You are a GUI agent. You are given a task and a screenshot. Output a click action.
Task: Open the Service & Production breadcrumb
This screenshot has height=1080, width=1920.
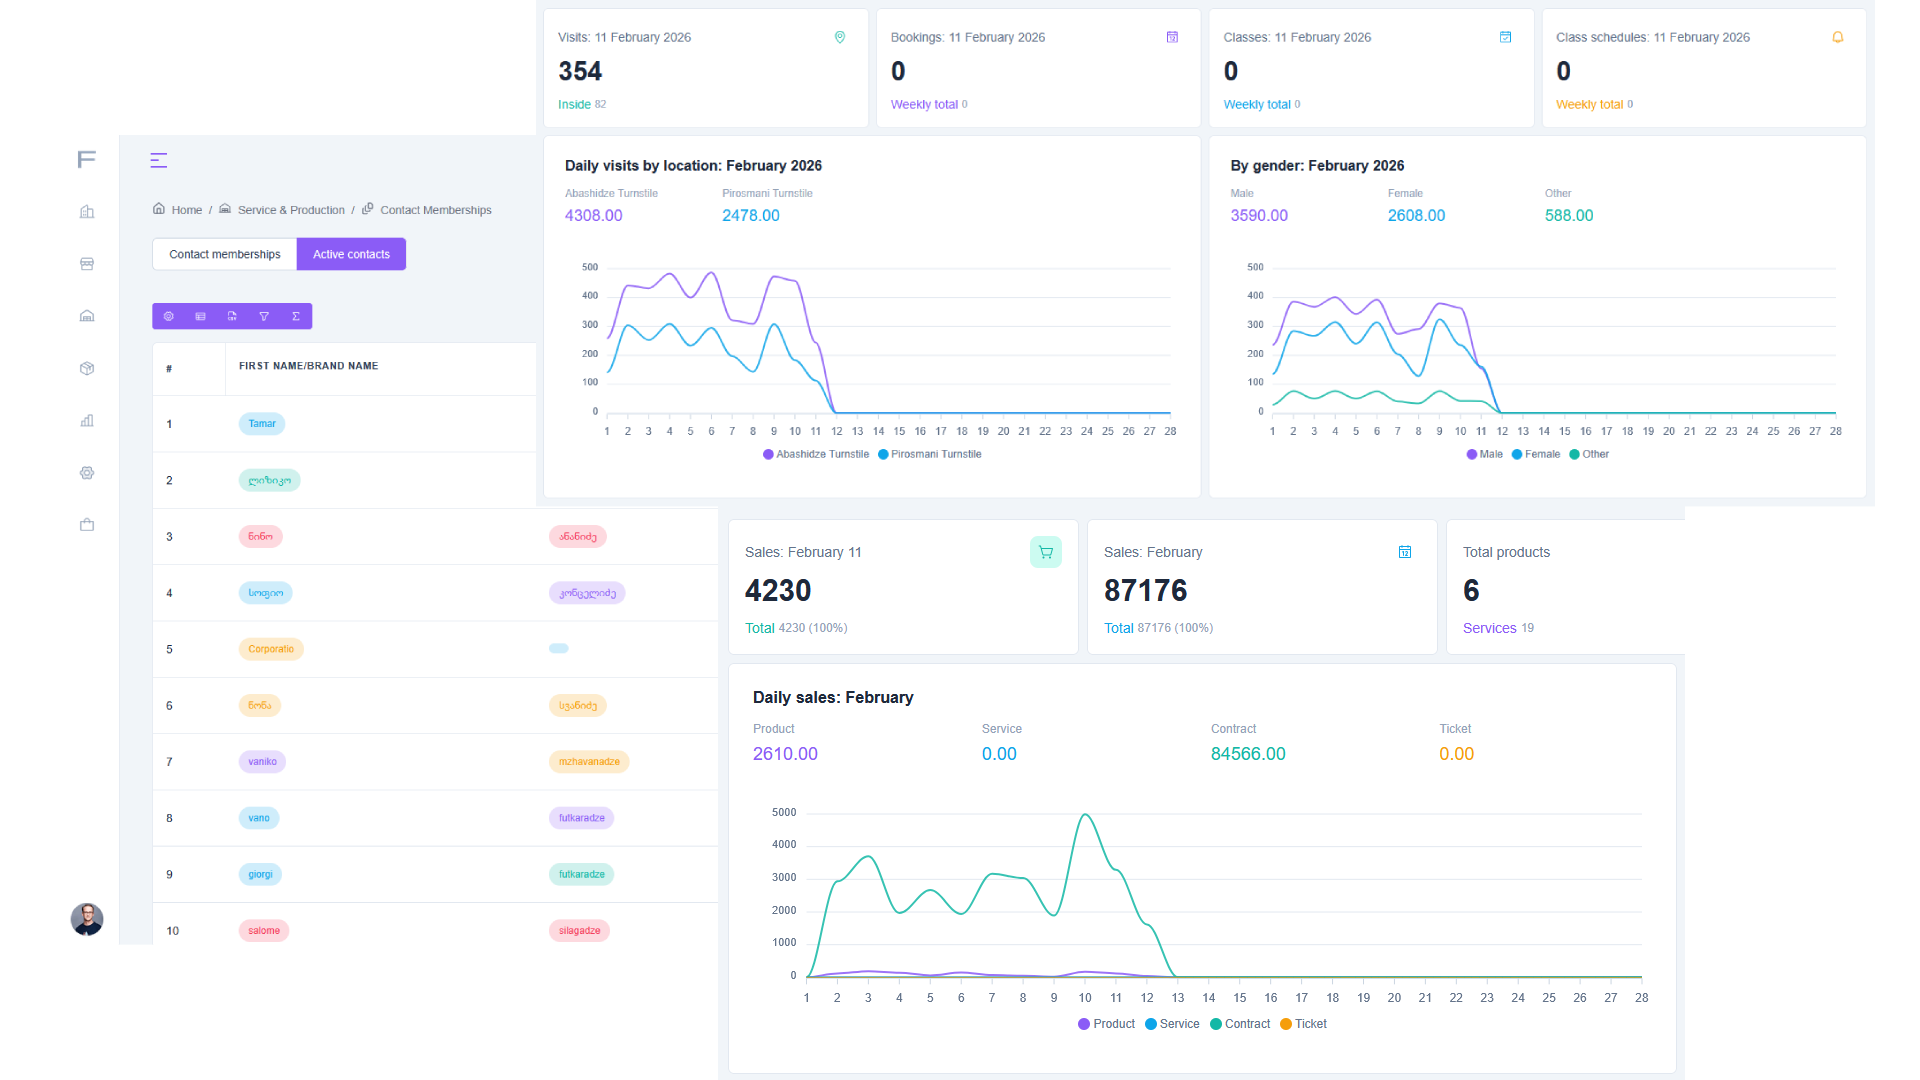(x=291, y=210)
